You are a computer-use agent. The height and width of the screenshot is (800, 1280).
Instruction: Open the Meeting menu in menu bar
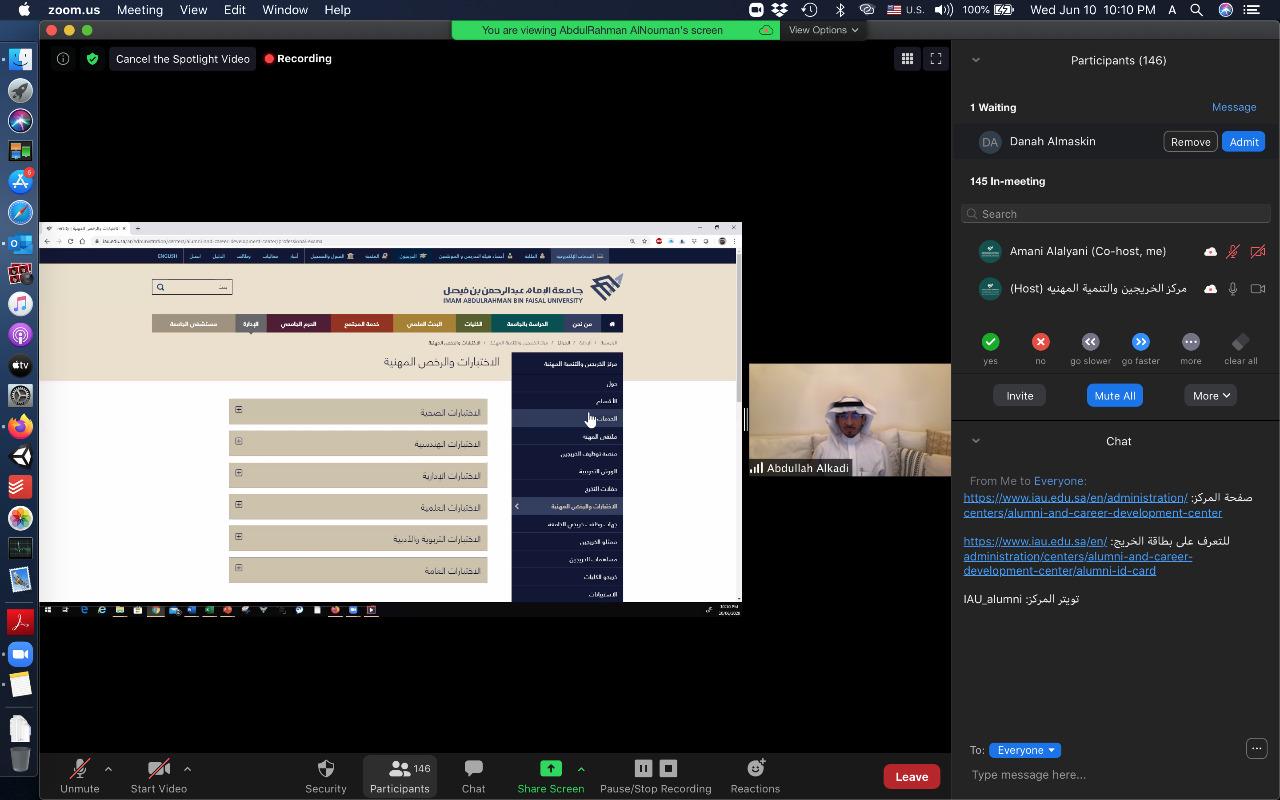coord(139,10)
